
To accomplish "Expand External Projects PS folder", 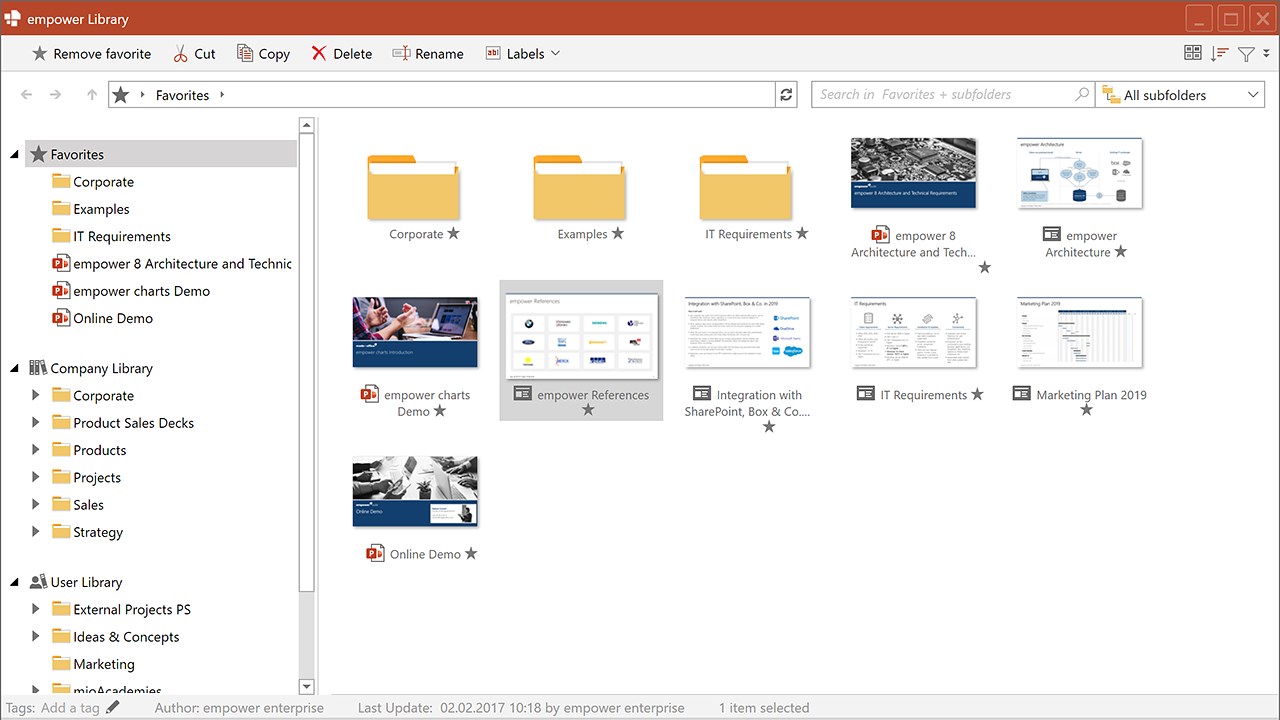I will 36,609.
